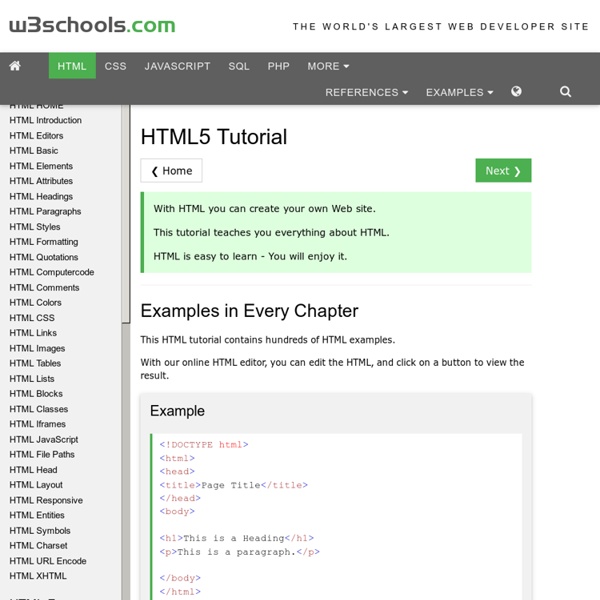Open HTML Blocks in sidebar
600x600 pixels.
pos(36,393)
